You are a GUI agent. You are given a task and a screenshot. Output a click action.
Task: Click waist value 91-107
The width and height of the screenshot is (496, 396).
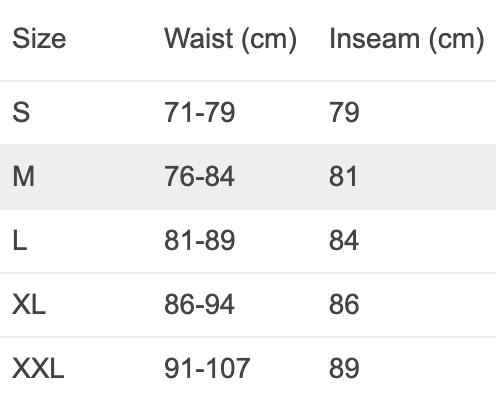coord(207,368)
